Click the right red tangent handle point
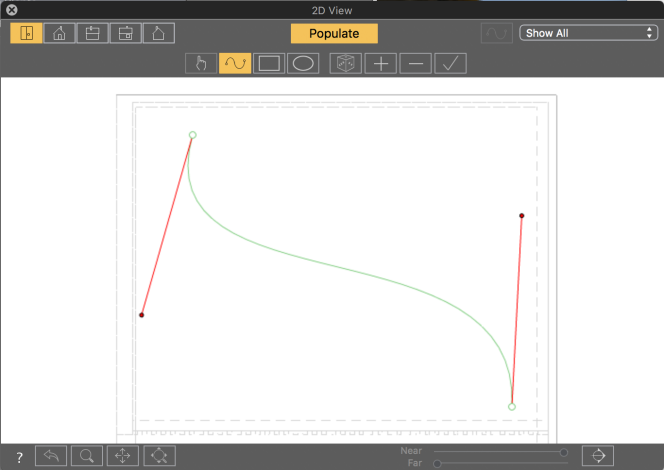 522,216
